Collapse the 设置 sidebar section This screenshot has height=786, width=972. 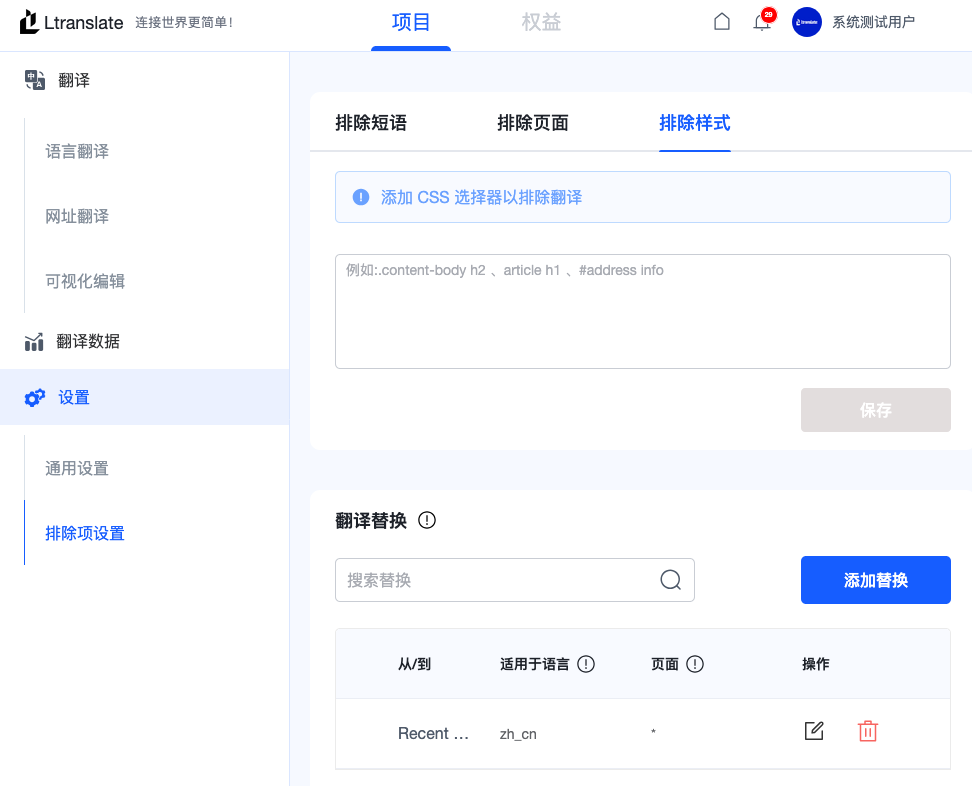coord(74,398)
